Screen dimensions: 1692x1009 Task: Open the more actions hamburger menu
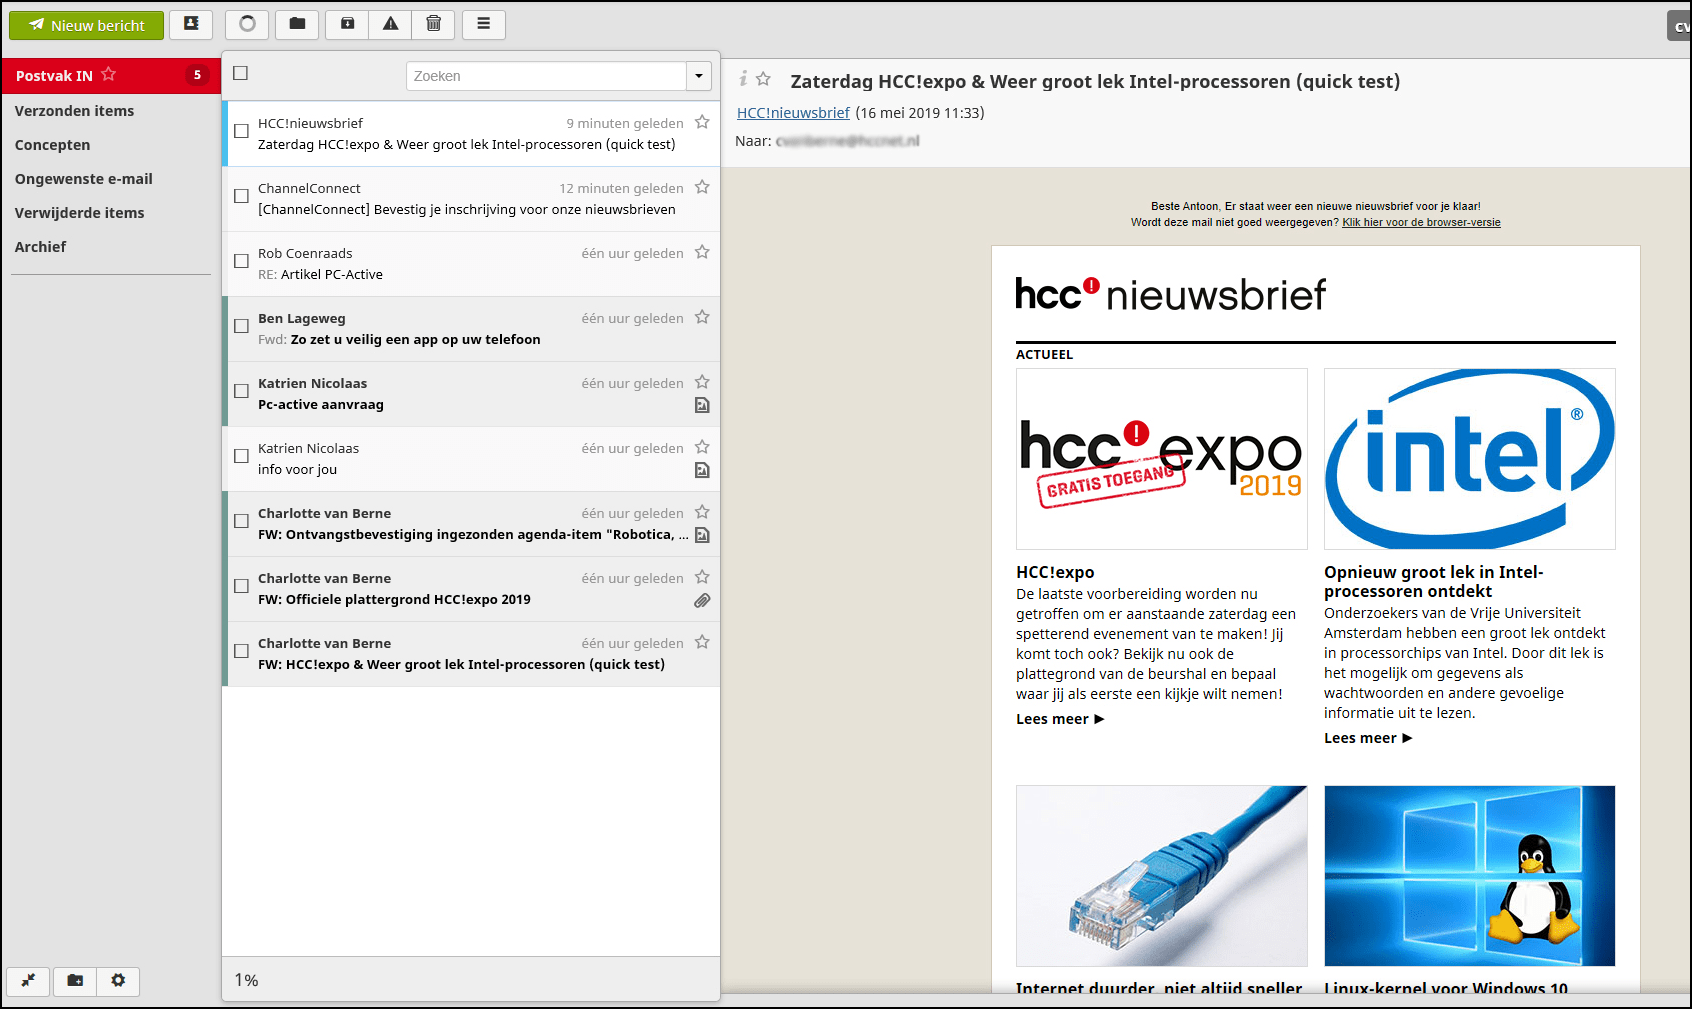tap(484, 24)
